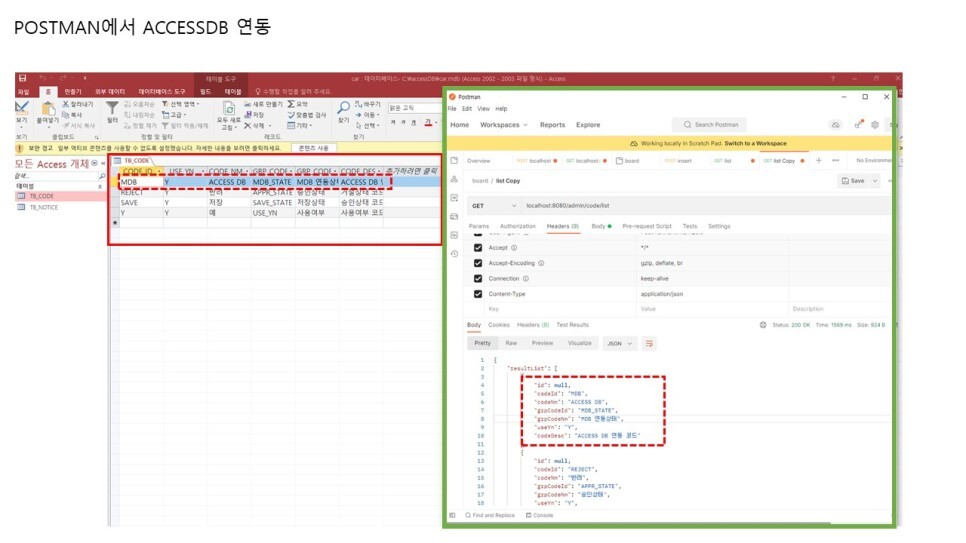The height and width of the screenshot is (543, 966).
Task: Open the Postman Edit menu
Action: [467, 108]
